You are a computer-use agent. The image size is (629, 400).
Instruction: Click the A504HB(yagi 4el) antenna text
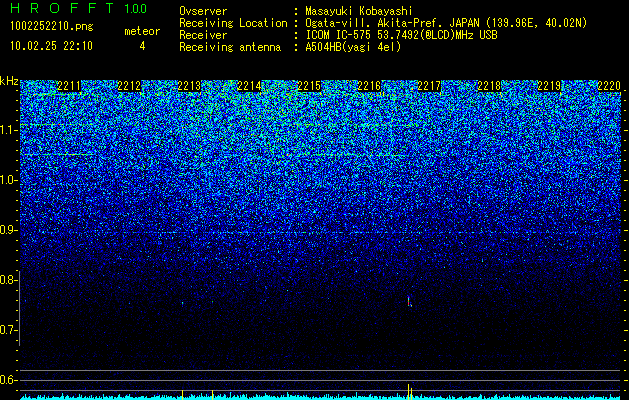point(353,47)
